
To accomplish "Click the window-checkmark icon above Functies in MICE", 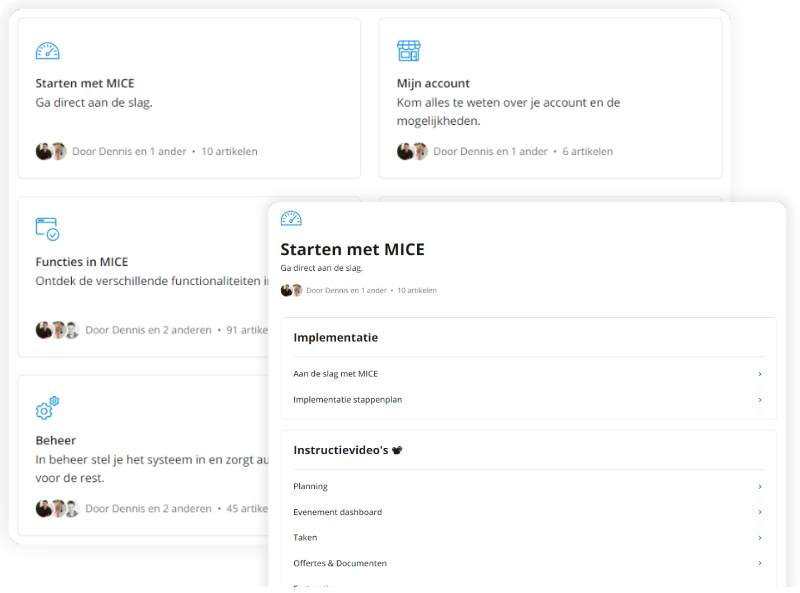I will point(47,229).
